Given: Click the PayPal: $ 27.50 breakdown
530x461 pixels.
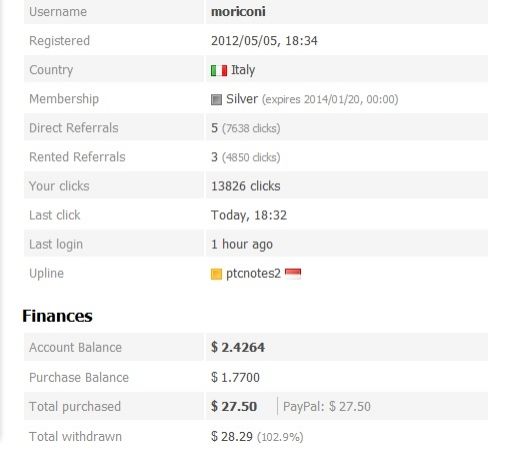Looking at the screenshot, I should pyautogui.click(x=327, y=407).
